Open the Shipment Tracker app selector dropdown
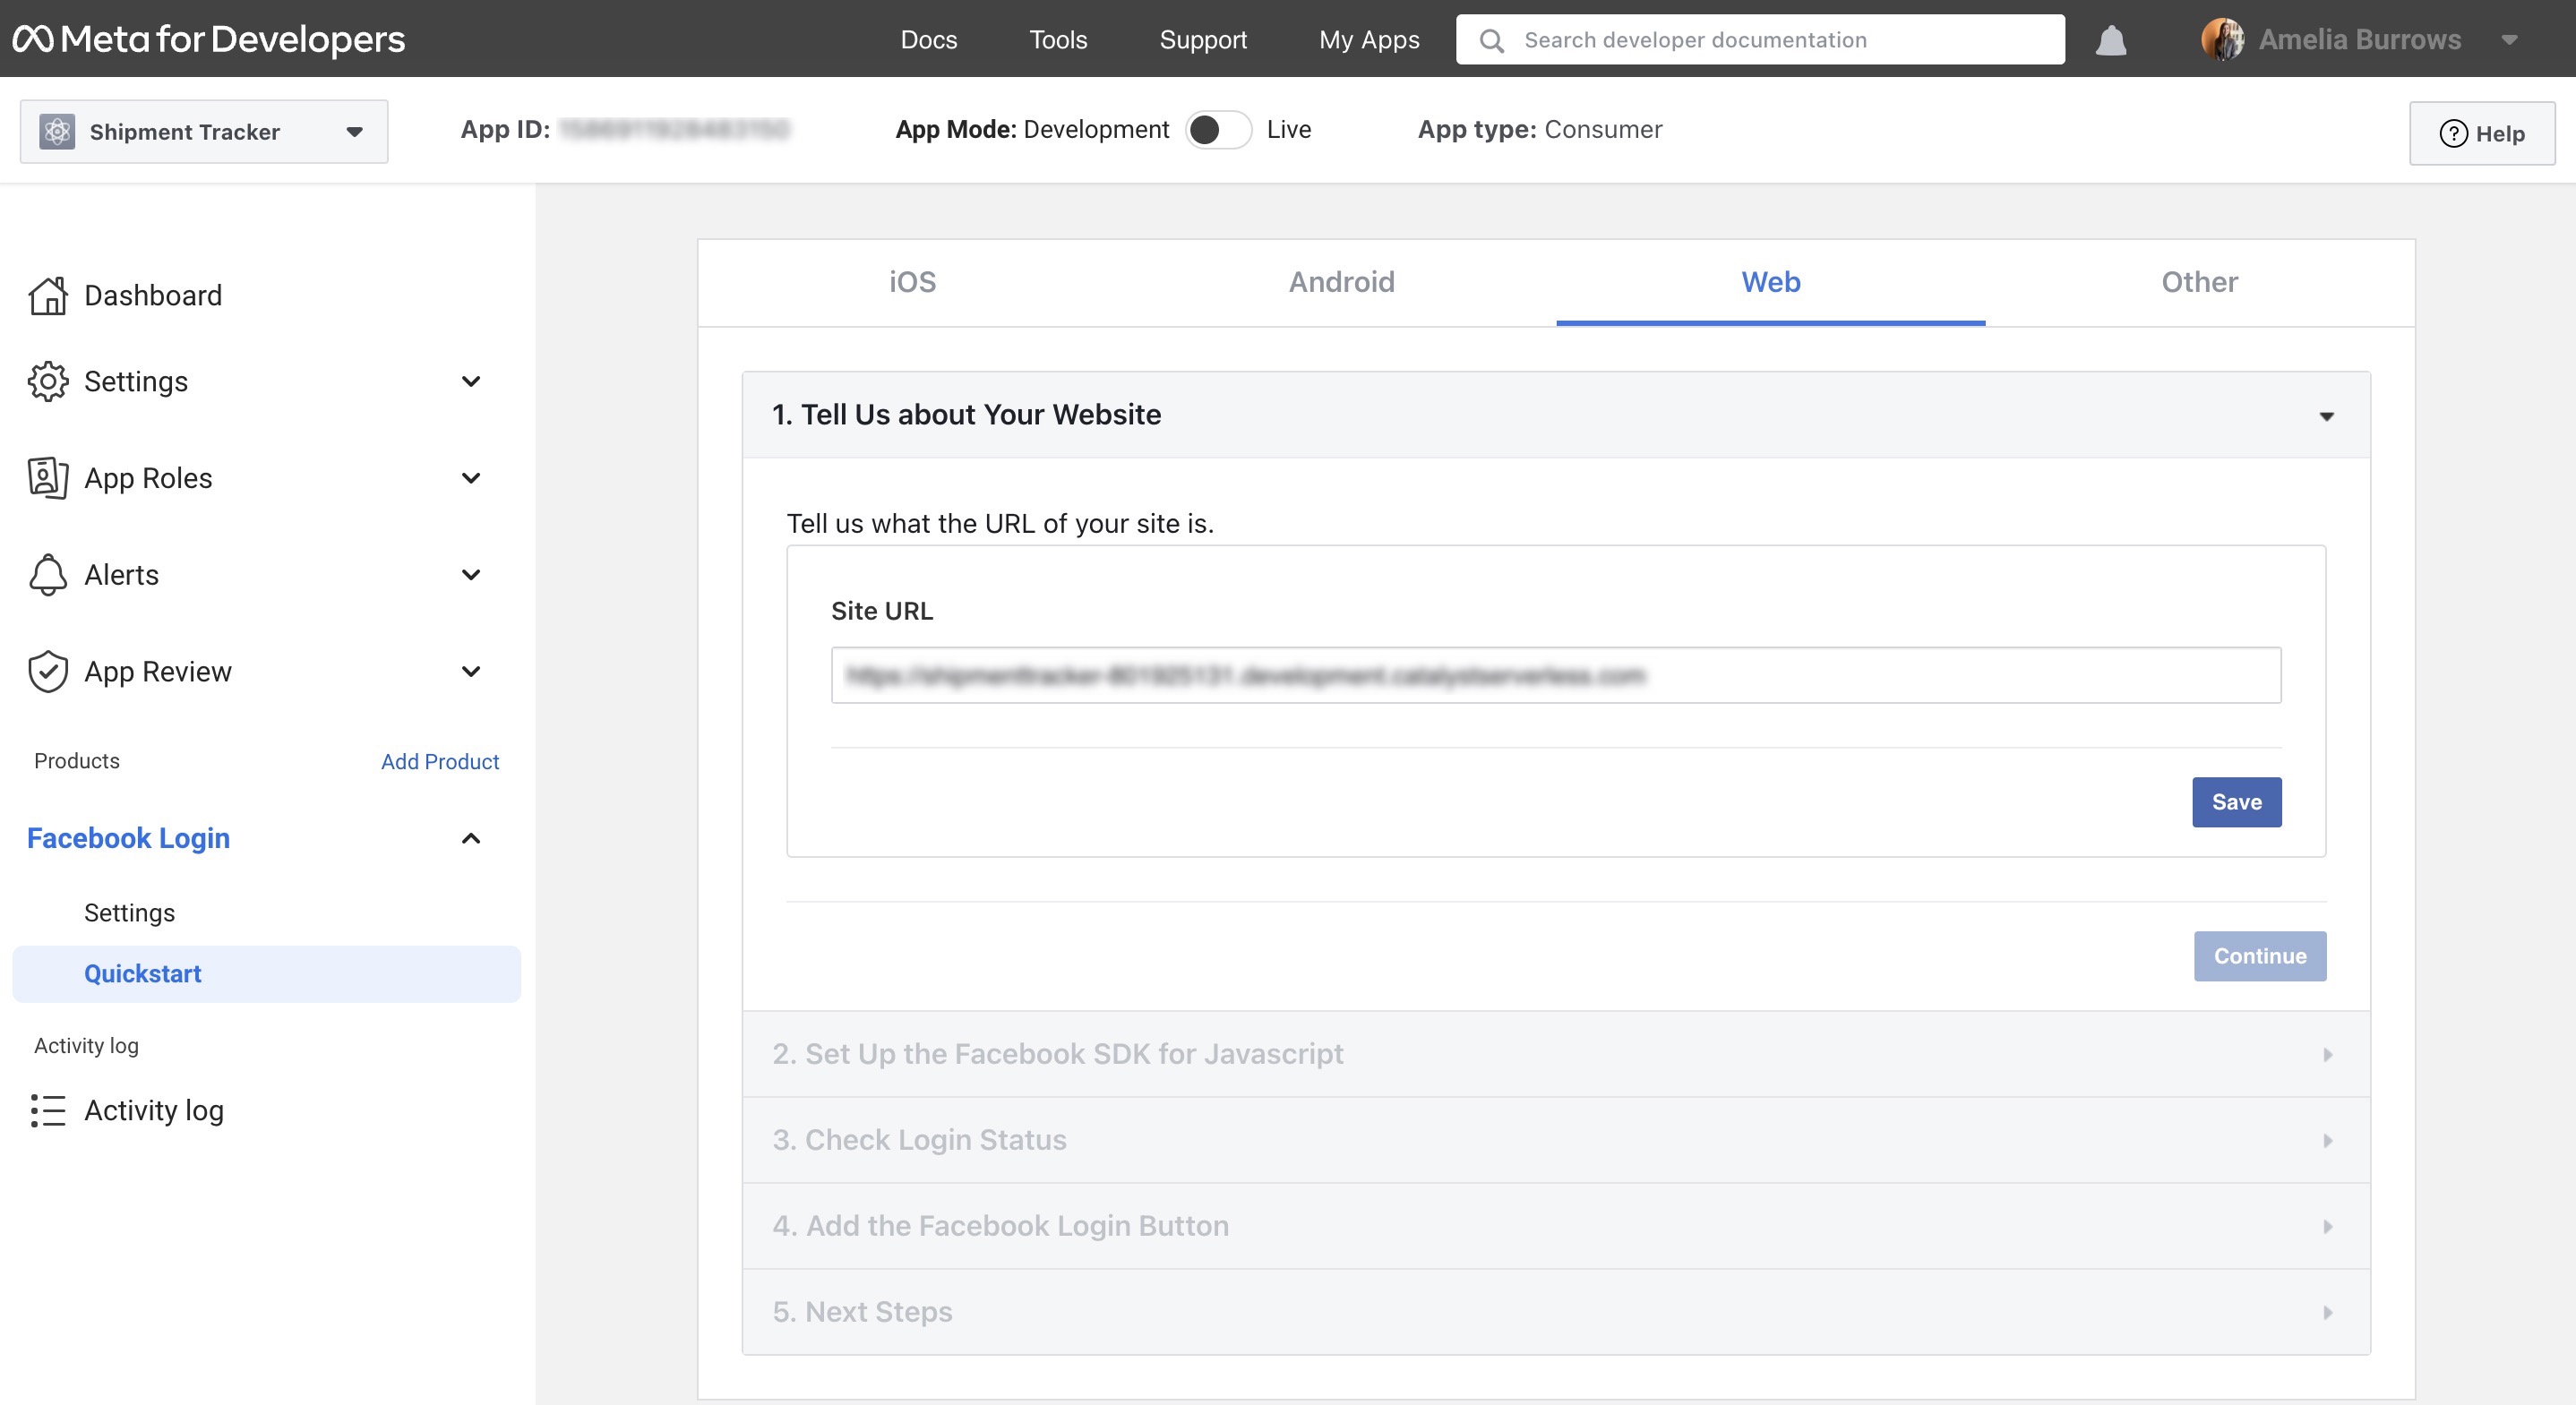2576x1405 pixels. tap(354, 131)
